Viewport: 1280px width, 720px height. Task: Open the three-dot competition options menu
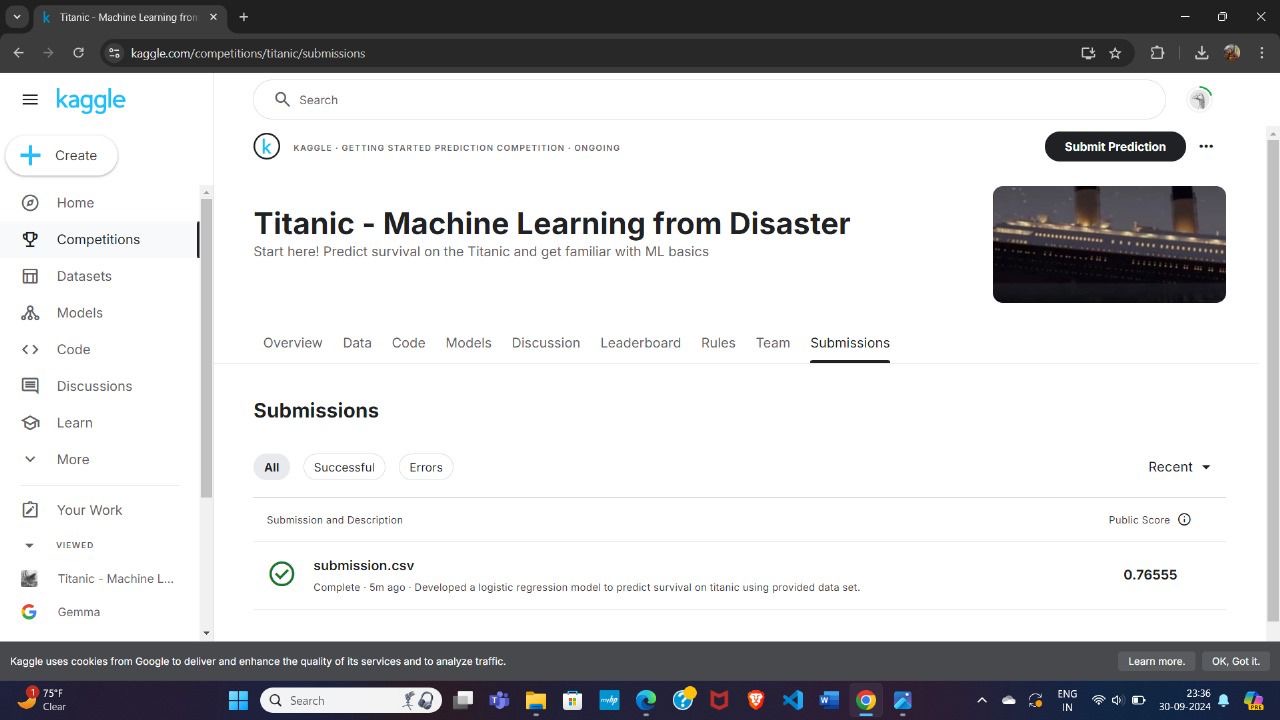(x=1206, y=146)
